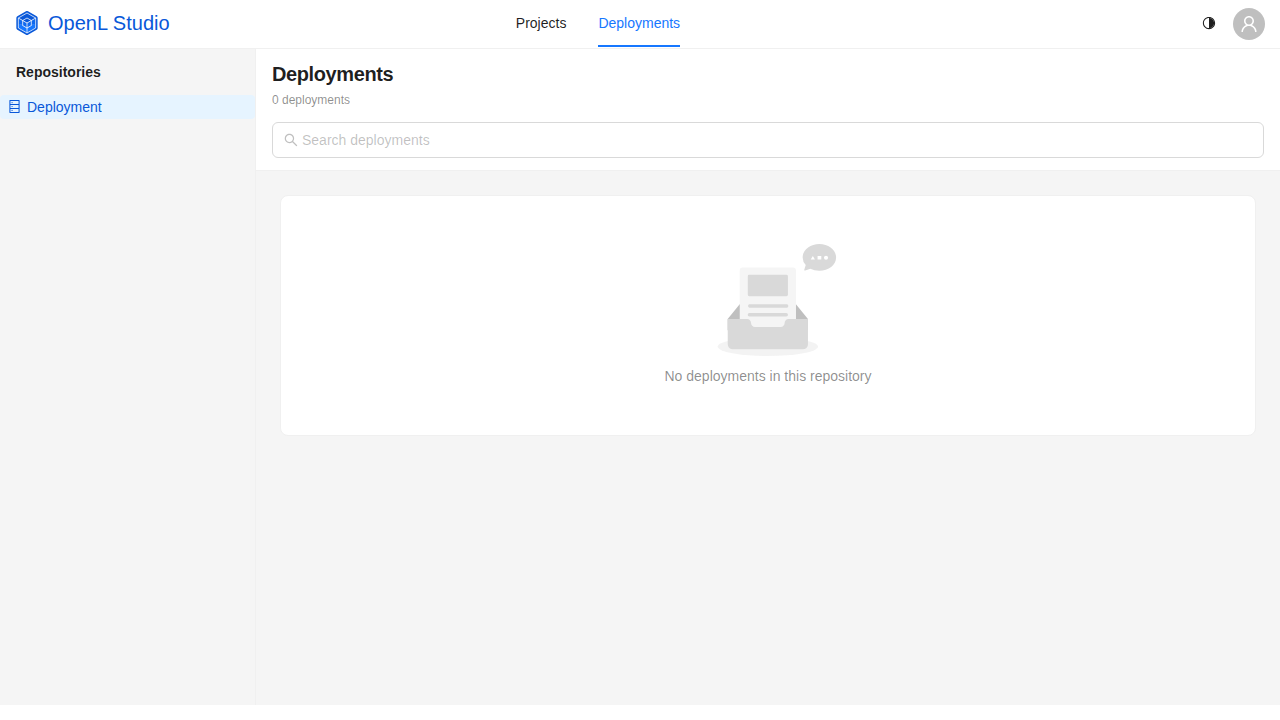This screenshot has height=720, width=1280.
Task: Toggle the dark/light theme contrast icon
Action: [x=1209, y=23]
